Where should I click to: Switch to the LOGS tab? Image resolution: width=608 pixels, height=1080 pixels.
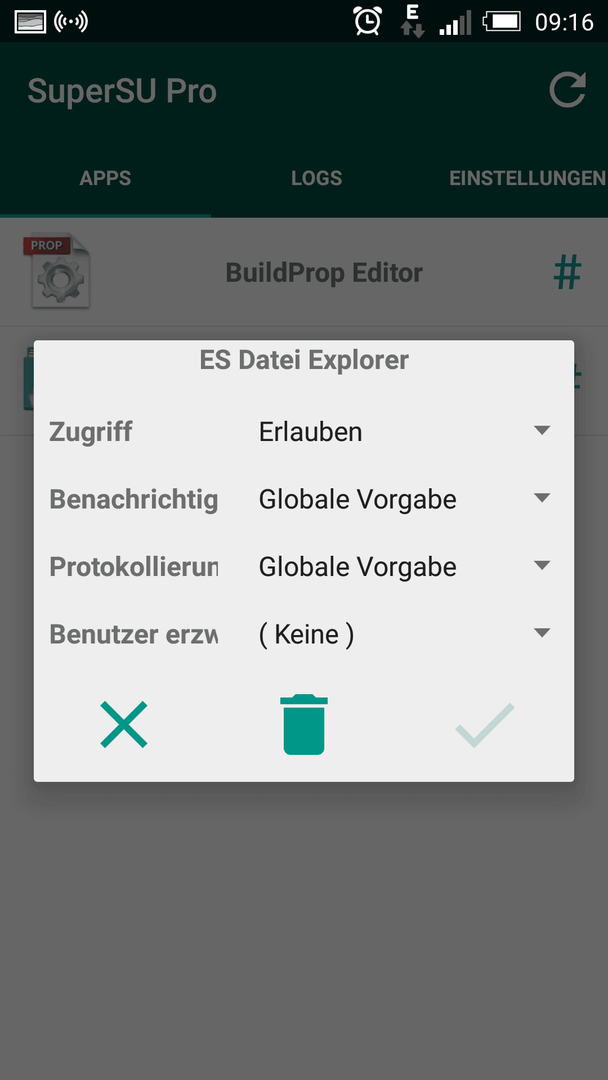[x=317, y=178]
